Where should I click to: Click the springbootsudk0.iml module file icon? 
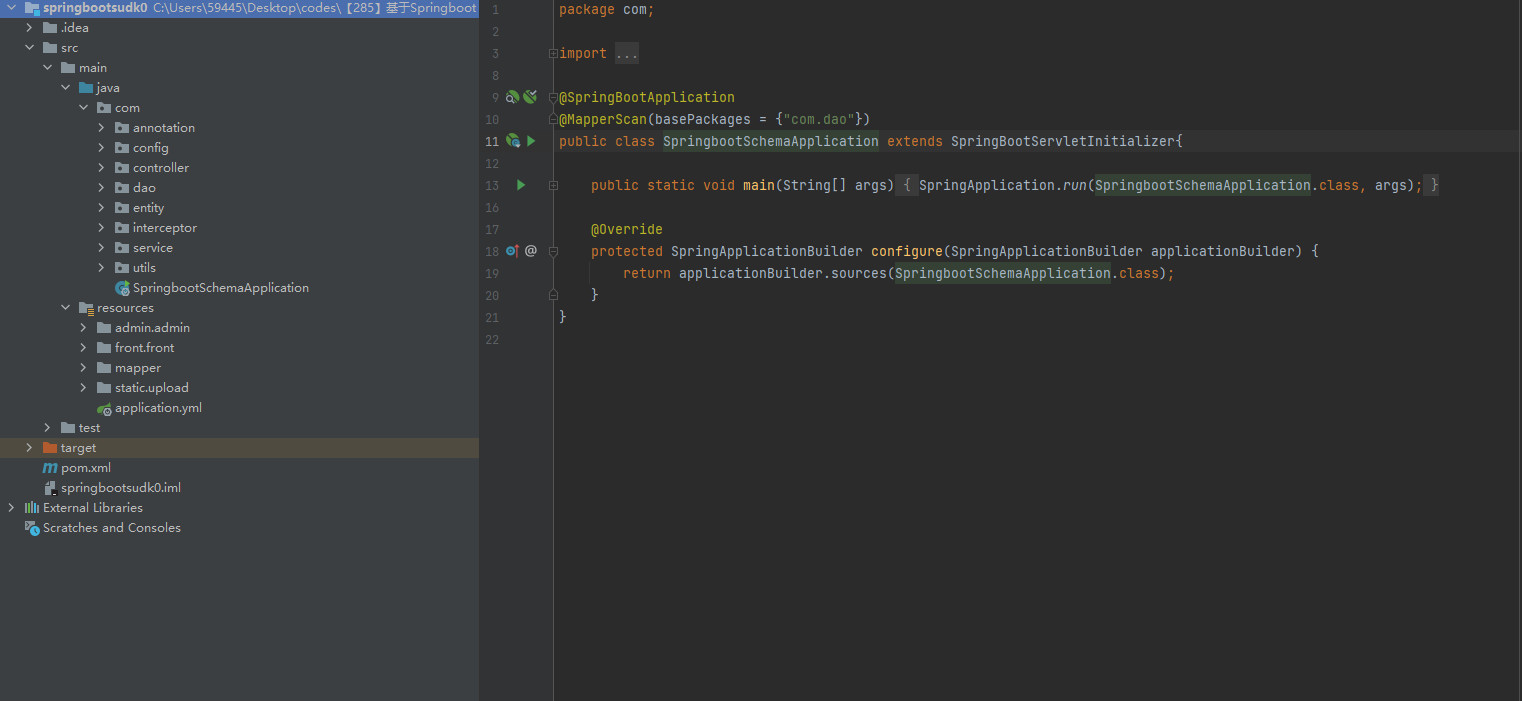click(50, 488)
